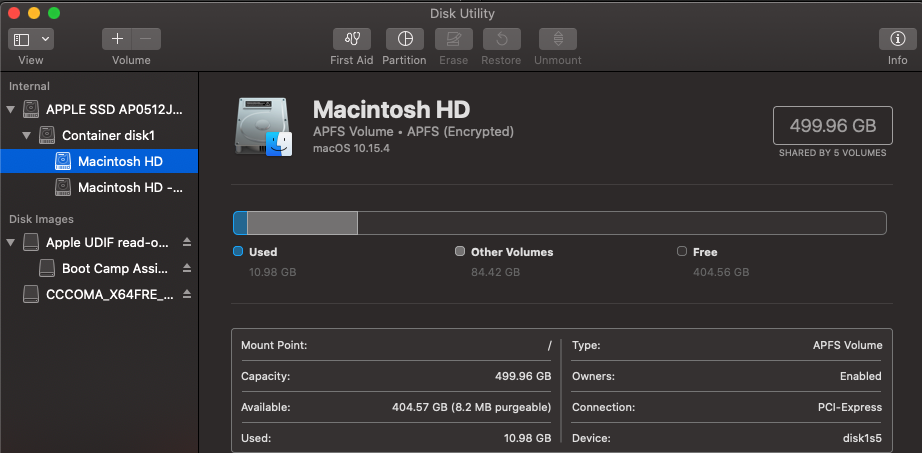
Task: Click the Disk Utility window title
Action: pyautogui.click(x=462, y=13)
